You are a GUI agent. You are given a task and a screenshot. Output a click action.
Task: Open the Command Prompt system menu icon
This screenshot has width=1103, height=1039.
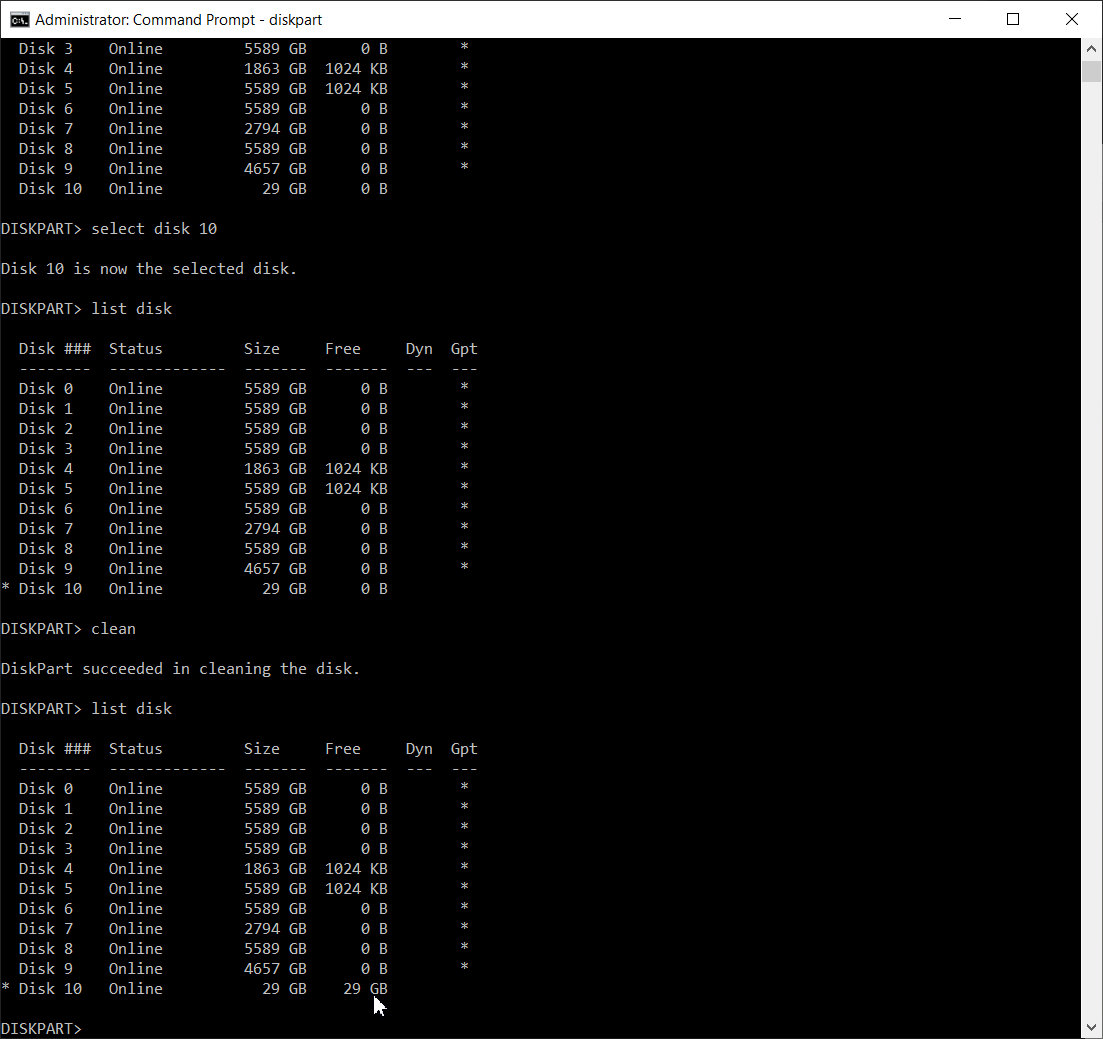(x=19, y=20)
